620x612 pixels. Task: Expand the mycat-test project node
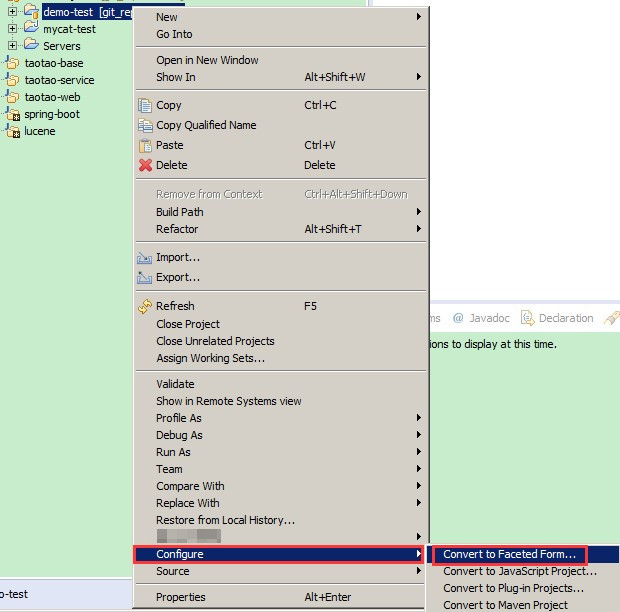(x=12, y=28)
